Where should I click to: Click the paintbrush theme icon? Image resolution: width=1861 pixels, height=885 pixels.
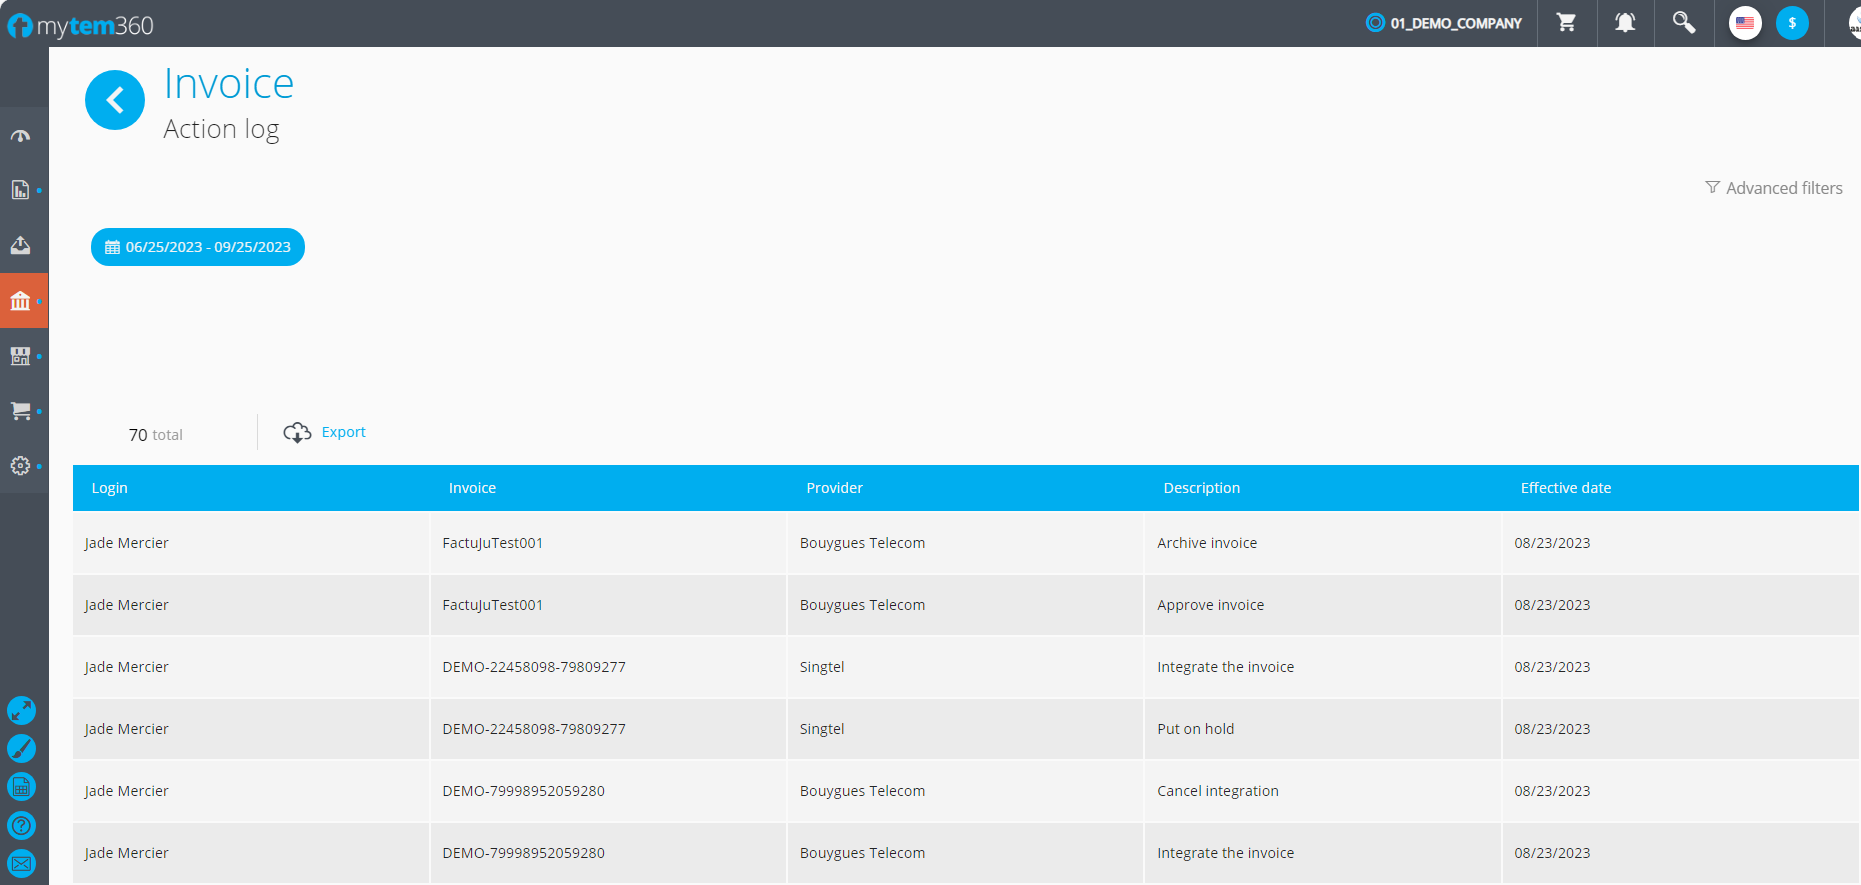pyautogui.click(x=21, y=749)
